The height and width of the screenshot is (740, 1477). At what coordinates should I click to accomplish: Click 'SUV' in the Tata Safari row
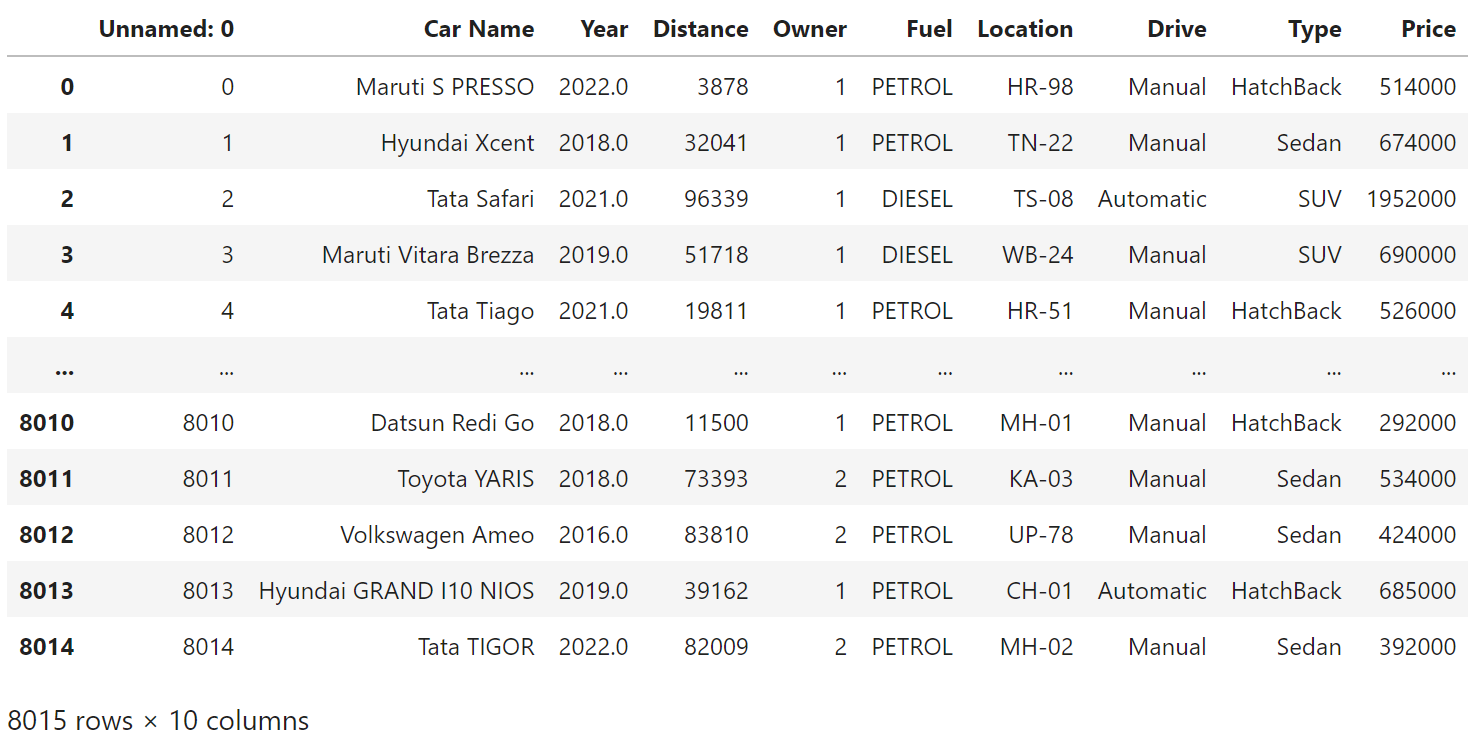coord(1320,199)
